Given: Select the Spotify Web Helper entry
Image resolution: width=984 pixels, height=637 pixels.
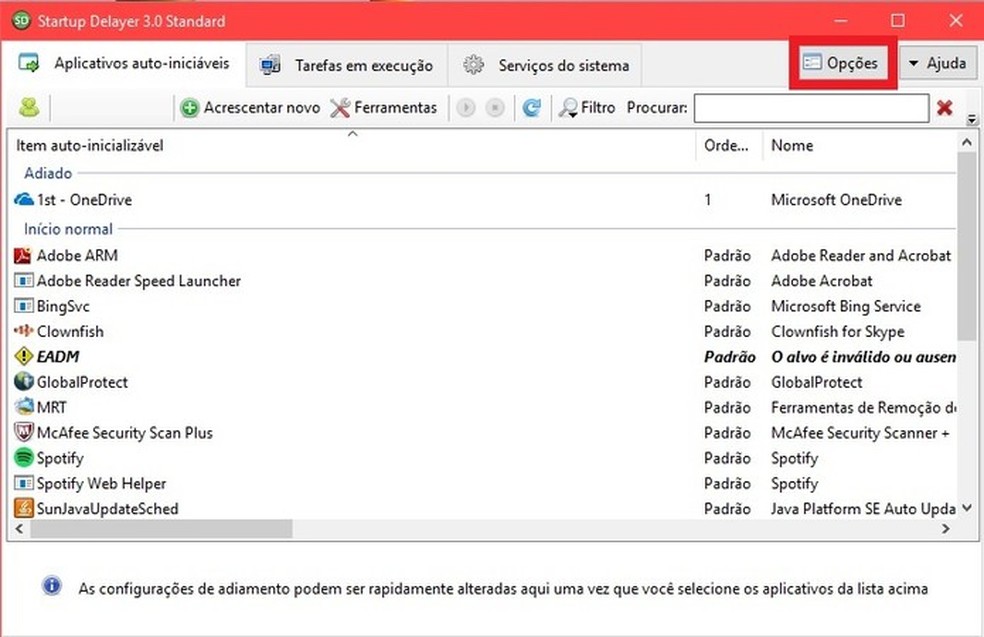Looking at the screenshot, I should coord(102,483).
